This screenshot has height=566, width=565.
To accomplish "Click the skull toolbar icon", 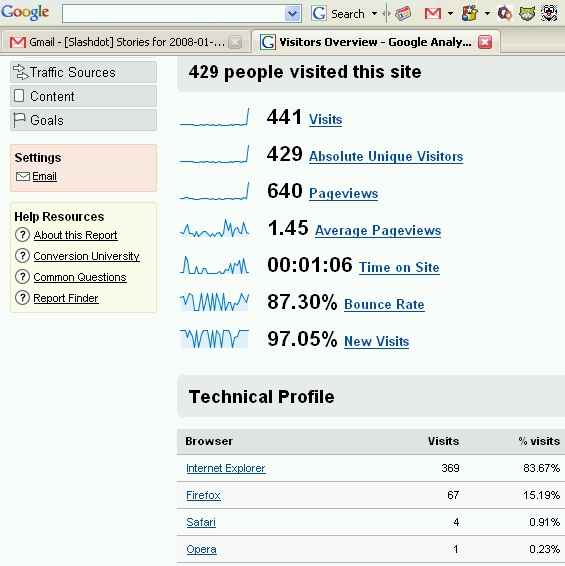I will (549, 14).
